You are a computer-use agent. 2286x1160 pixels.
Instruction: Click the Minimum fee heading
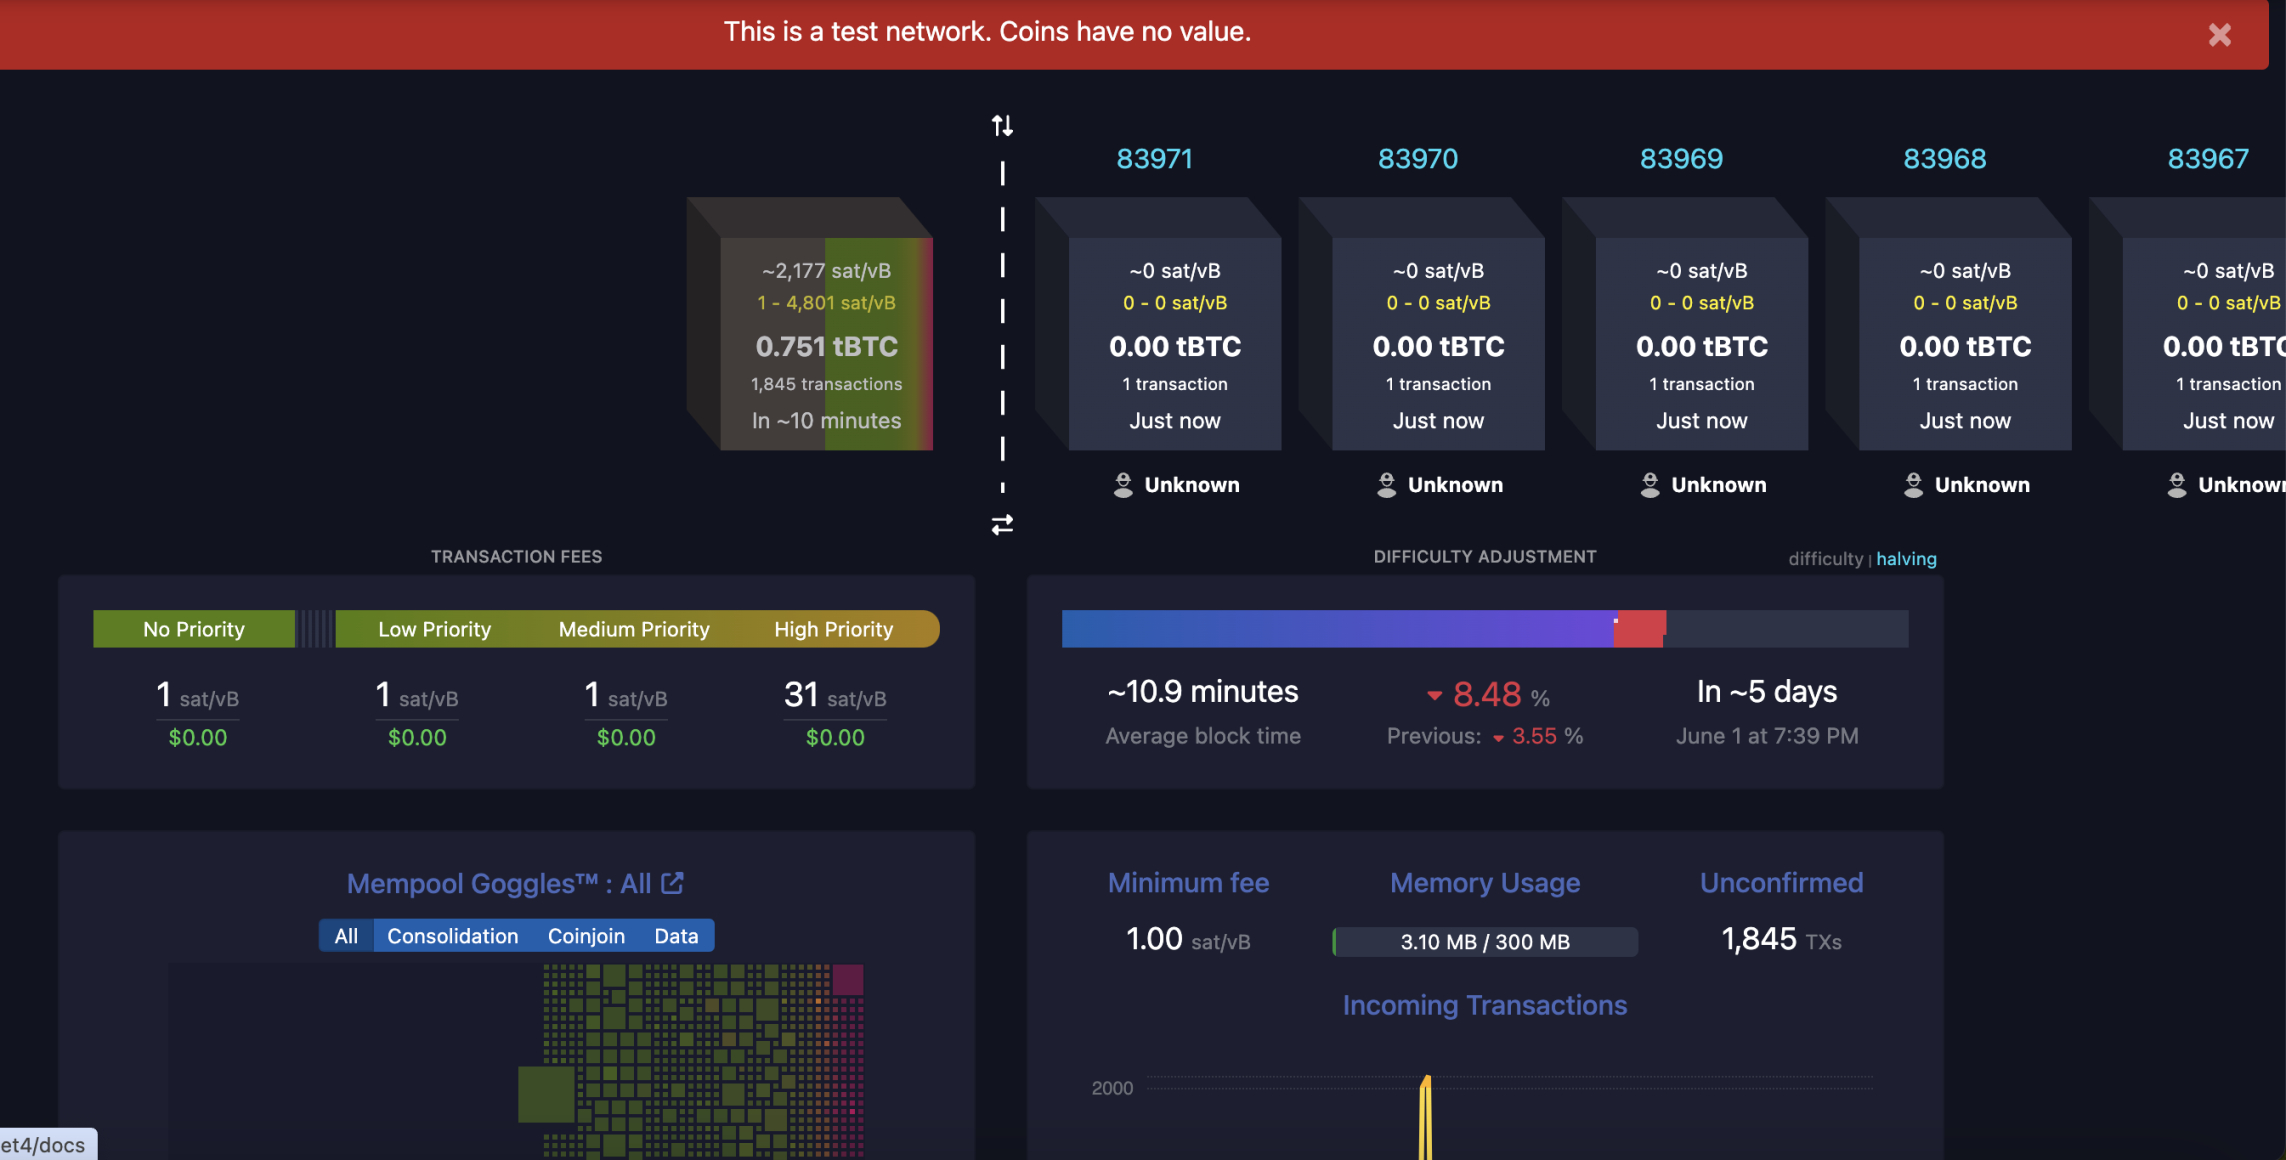[1188, 883]
